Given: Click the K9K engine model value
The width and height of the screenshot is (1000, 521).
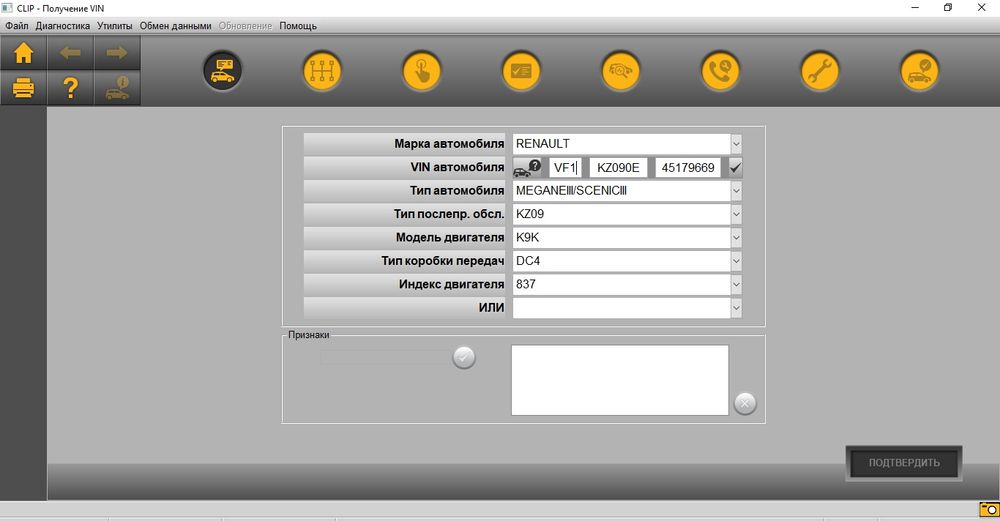Looking at the screenshot, I should [621, 237].
